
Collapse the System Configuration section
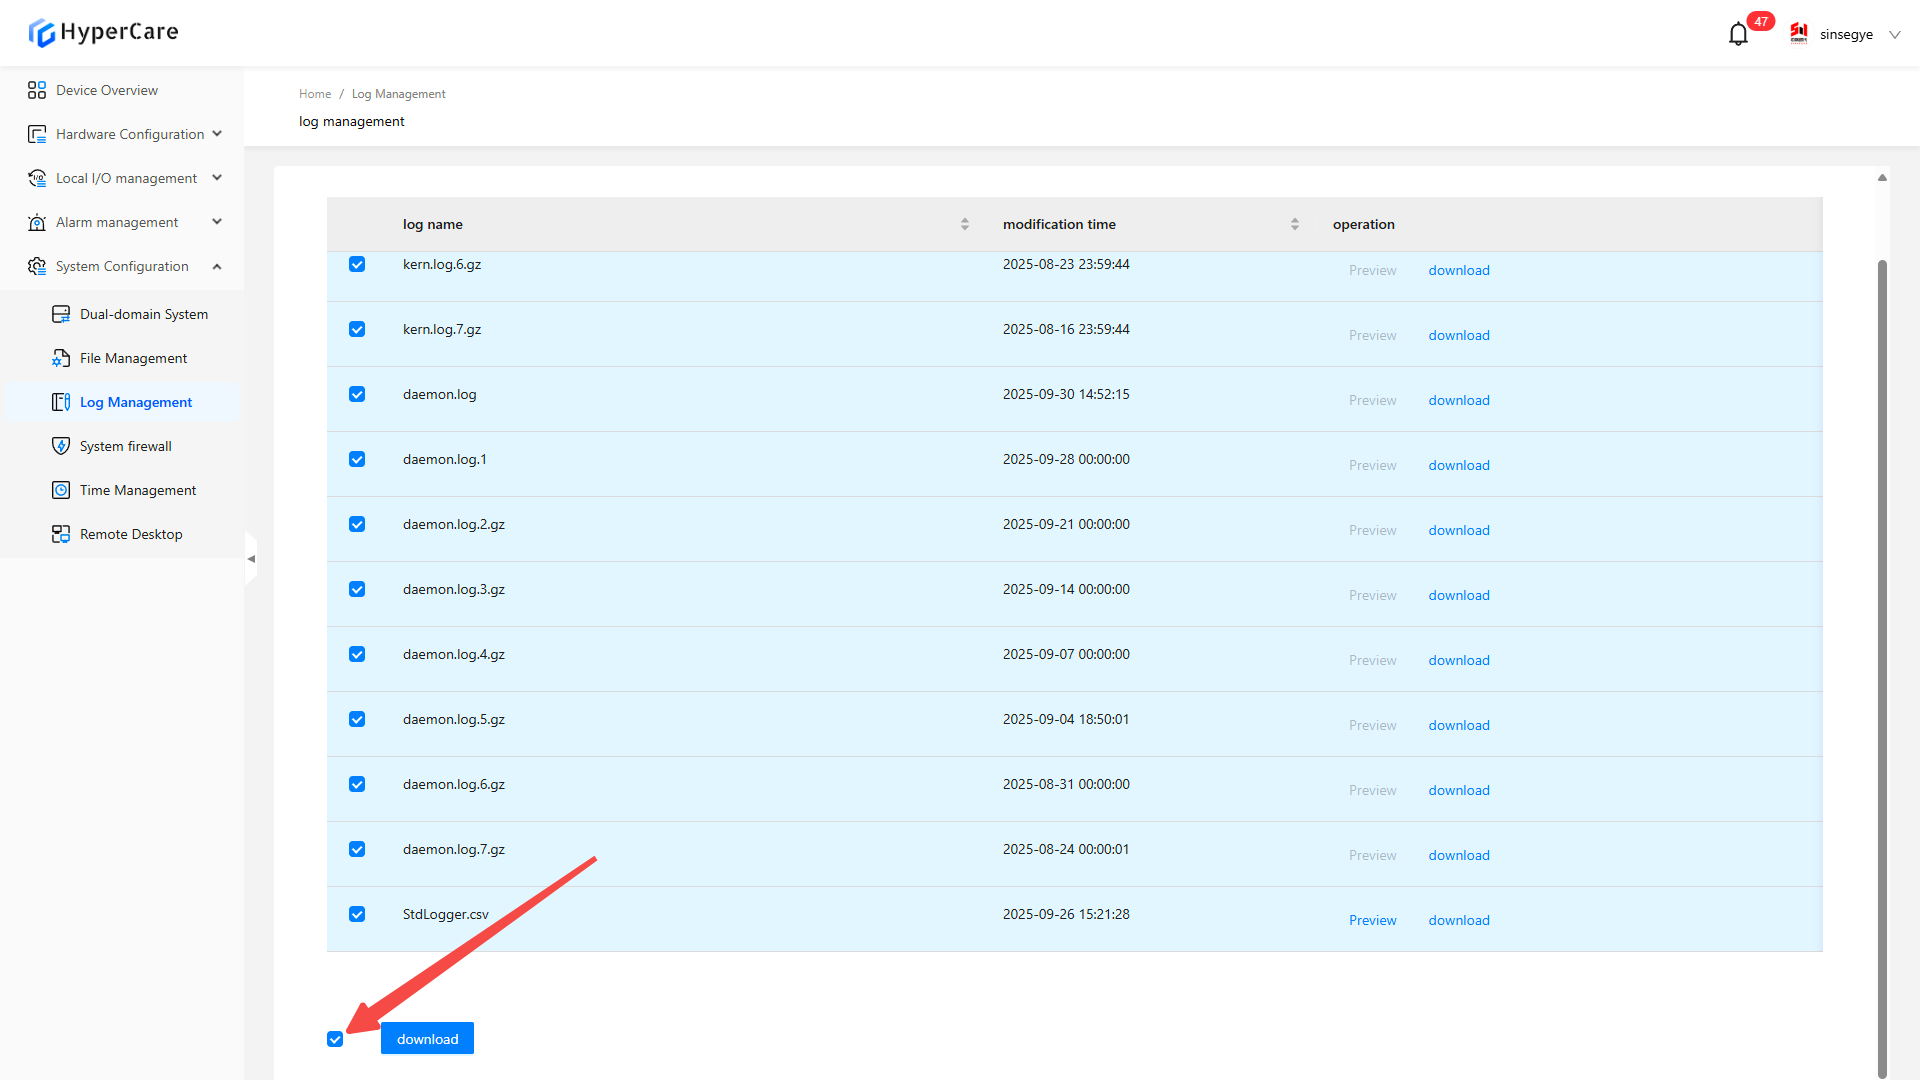point(217,266)
